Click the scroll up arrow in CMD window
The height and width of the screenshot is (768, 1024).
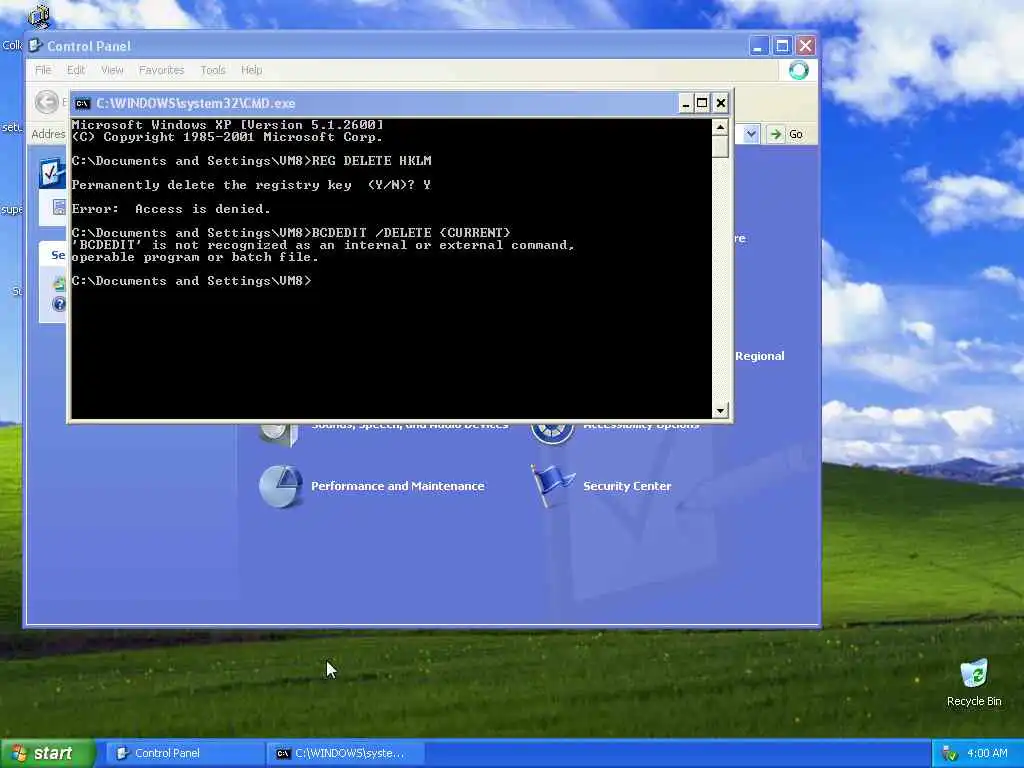click(720, 127)
